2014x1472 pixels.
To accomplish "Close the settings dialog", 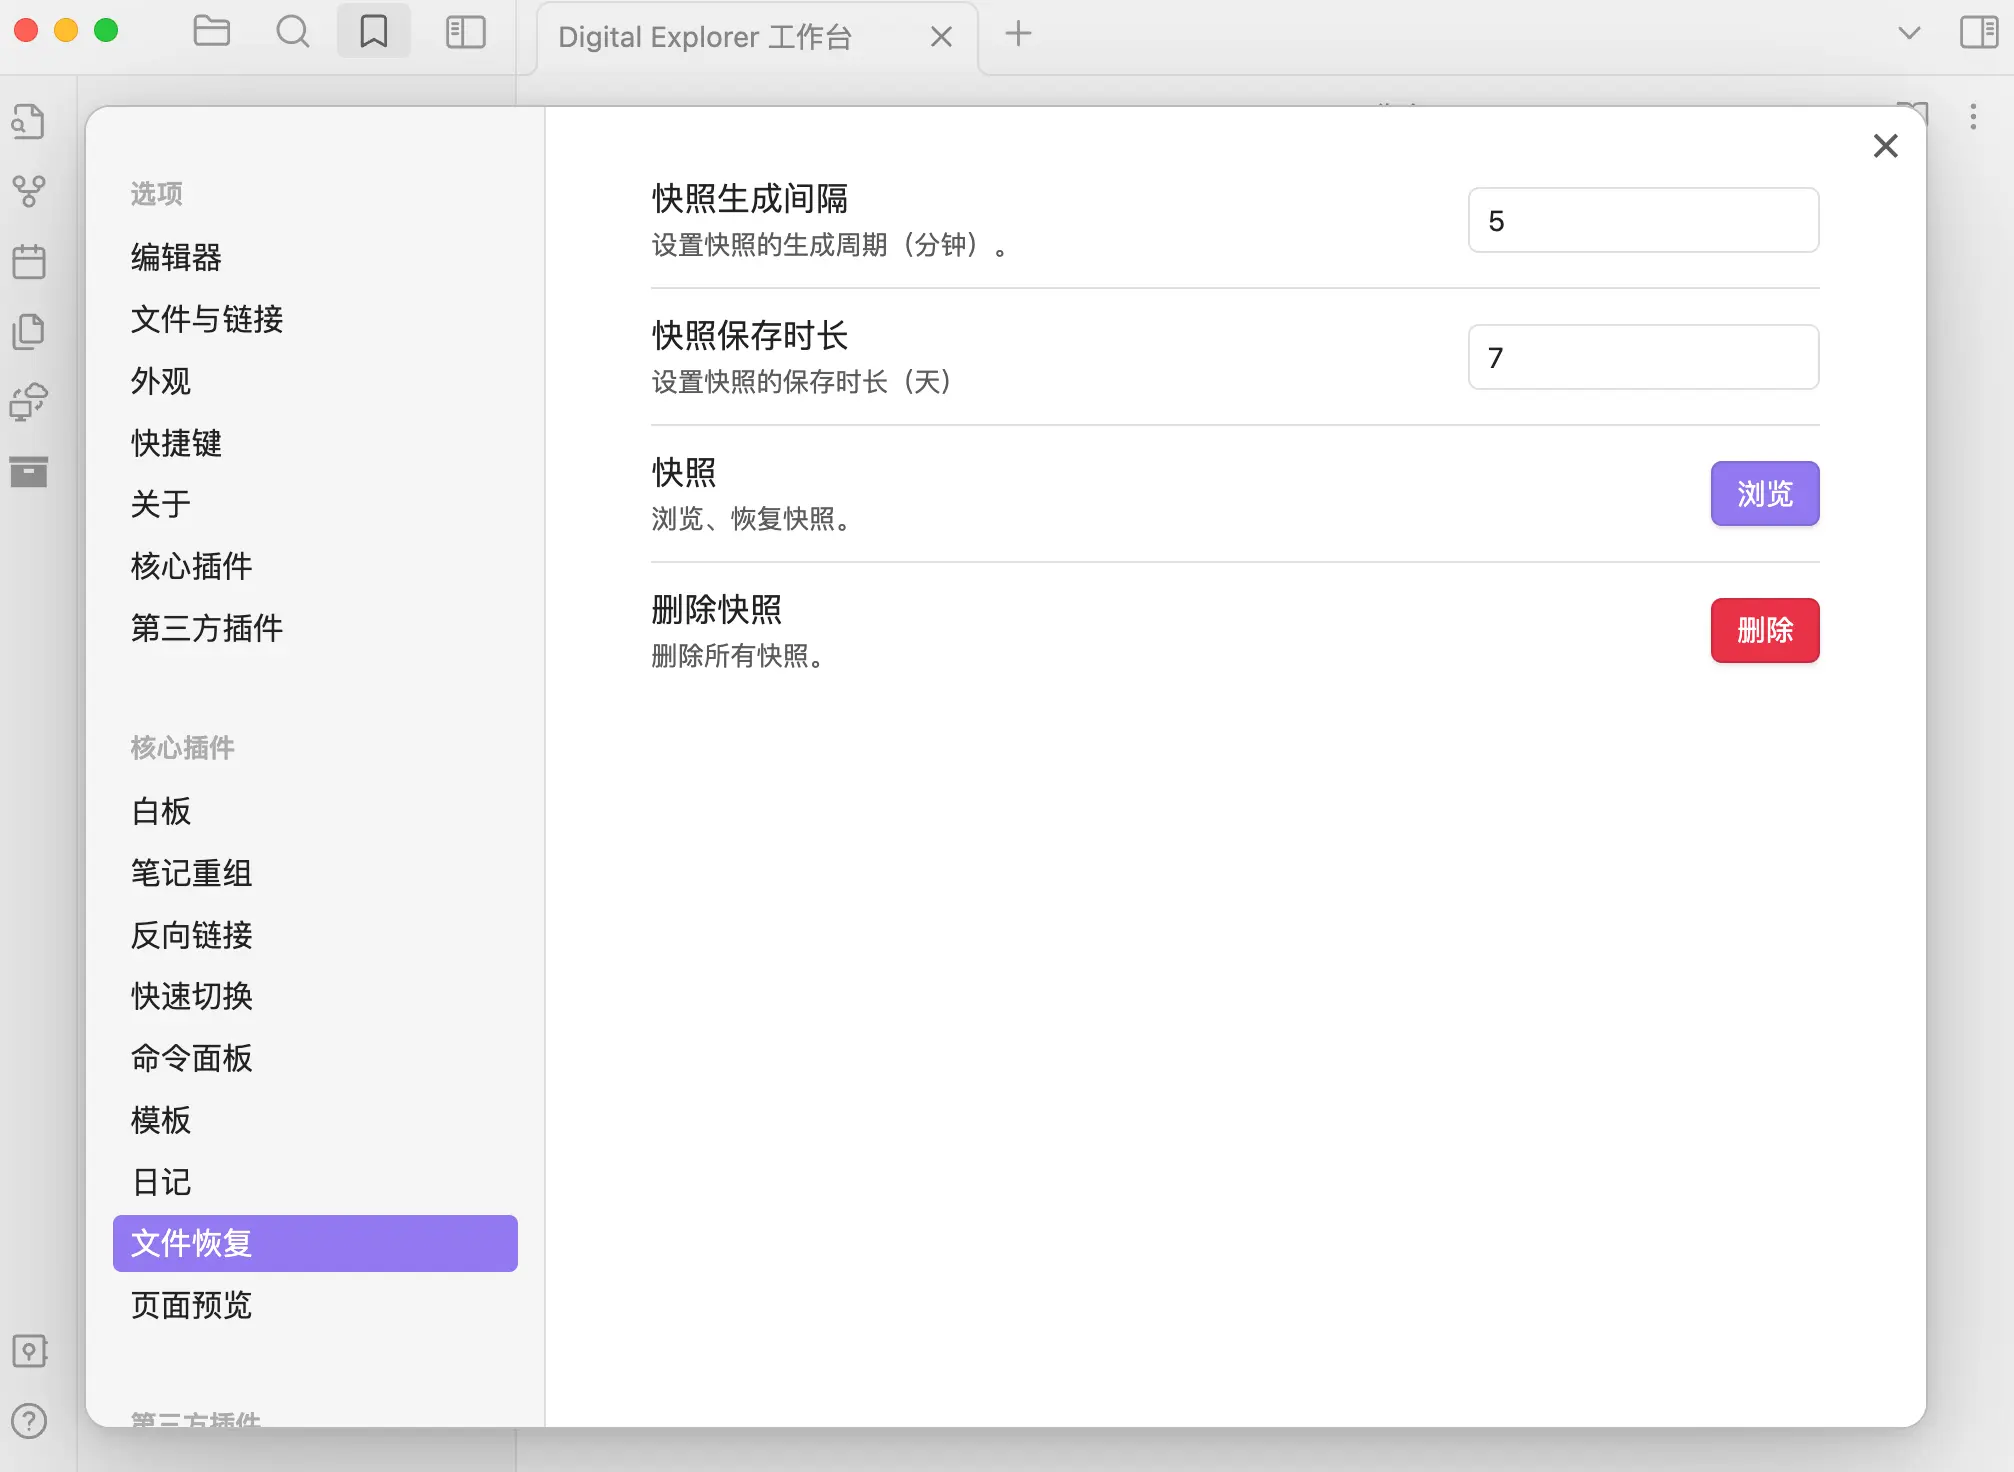I will point(1885,146).
